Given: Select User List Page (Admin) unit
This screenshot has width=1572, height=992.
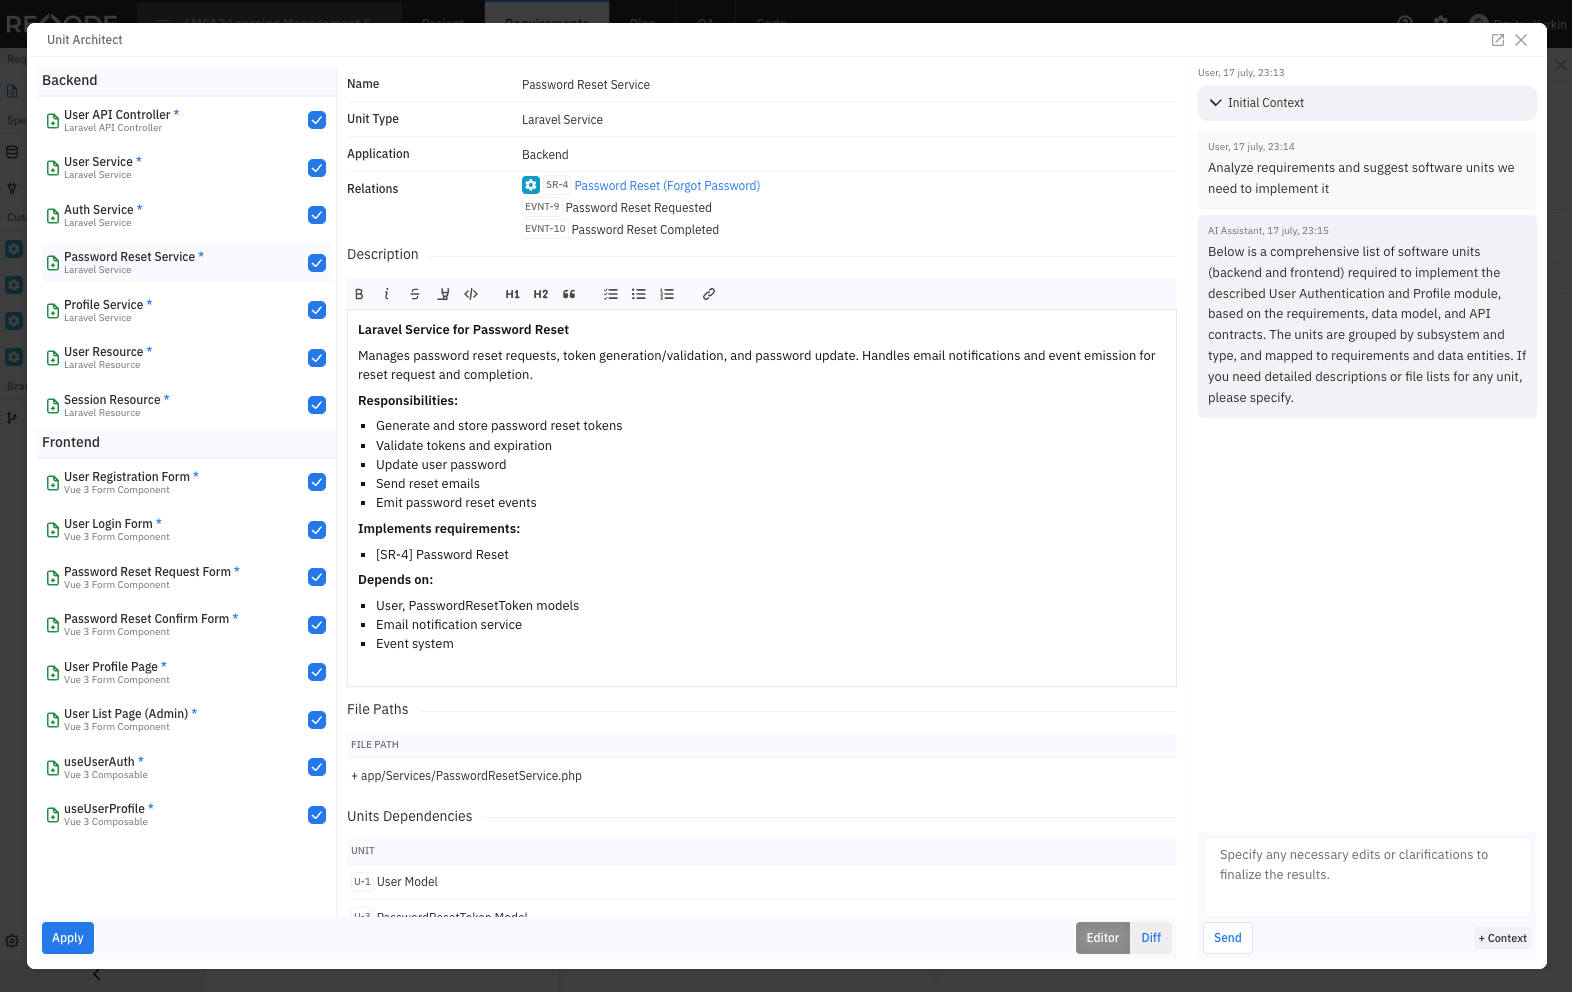Looking at the screenshot, I should [x=186, y=719].
